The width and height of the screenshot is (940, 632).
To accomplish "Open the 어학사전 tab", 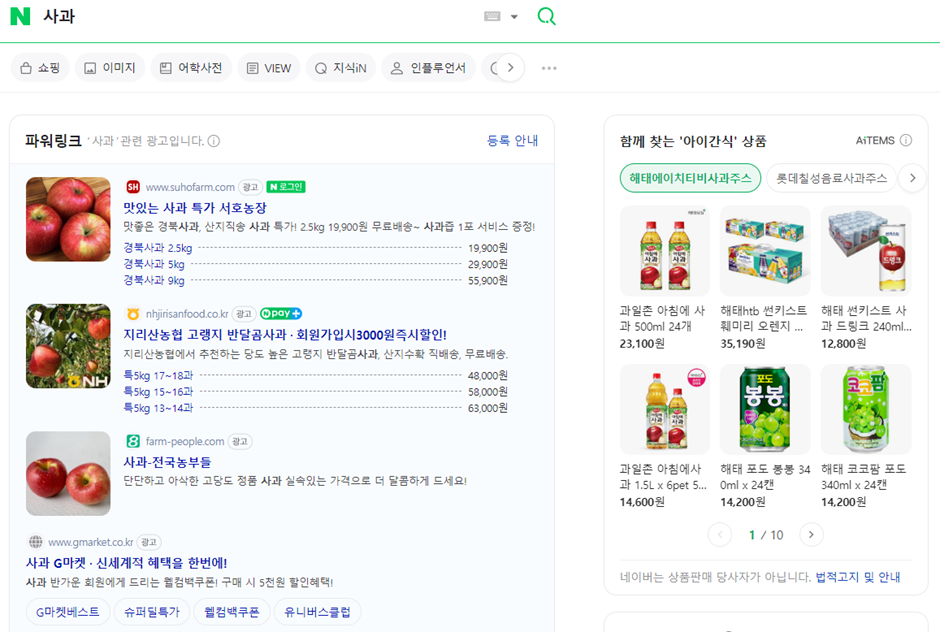I will pos(191,68).
